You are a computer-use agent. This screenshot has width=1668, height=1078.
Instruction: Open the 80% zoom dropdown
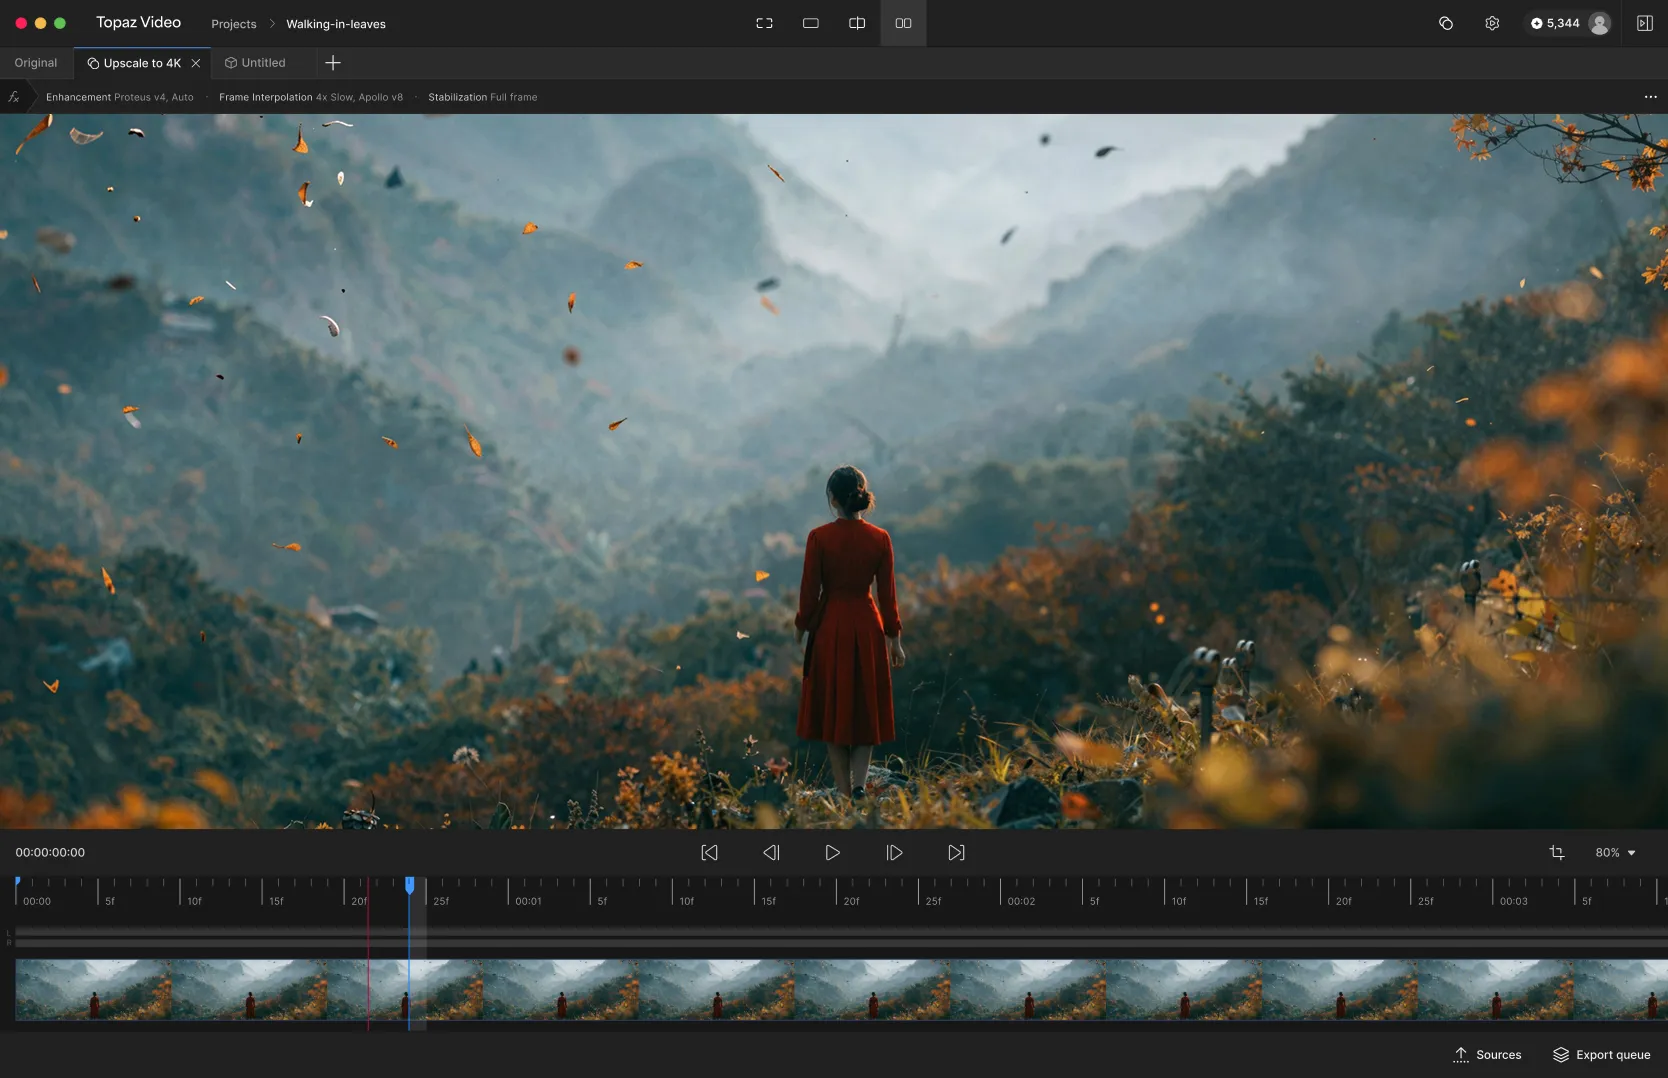(x=1615, y=853)
